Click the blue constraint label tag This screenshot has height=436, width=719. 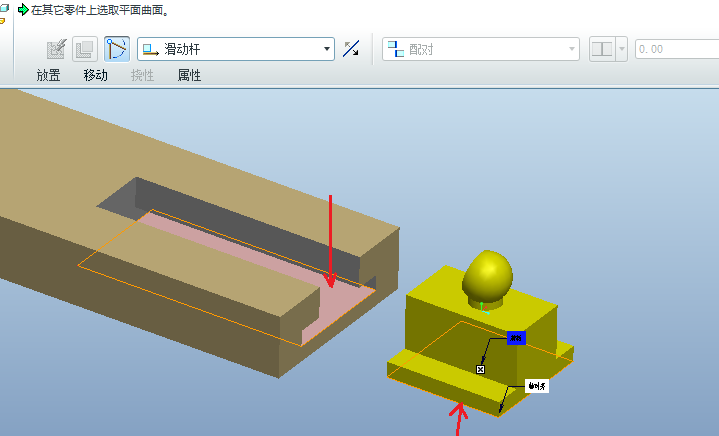pos(516,338)
